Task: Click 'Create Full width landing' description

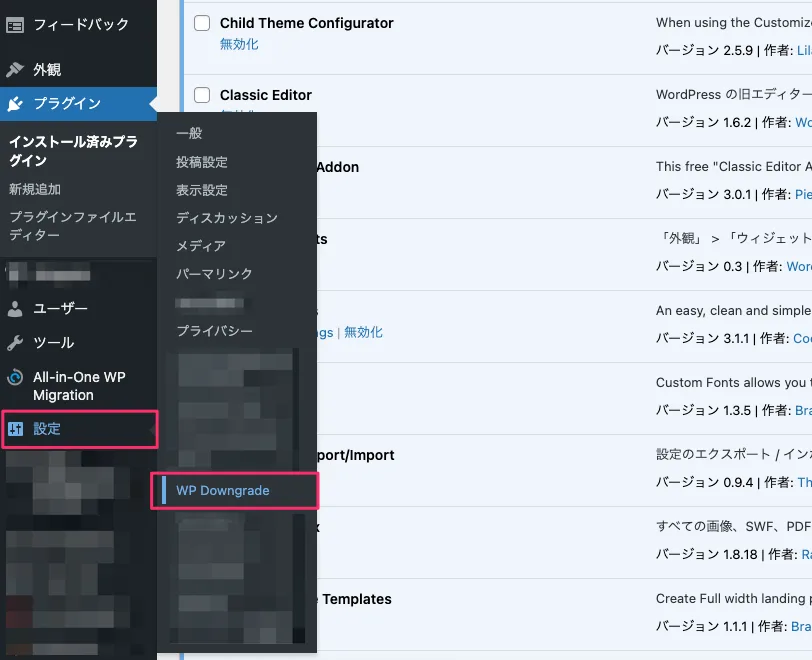Action: (734, 599)
